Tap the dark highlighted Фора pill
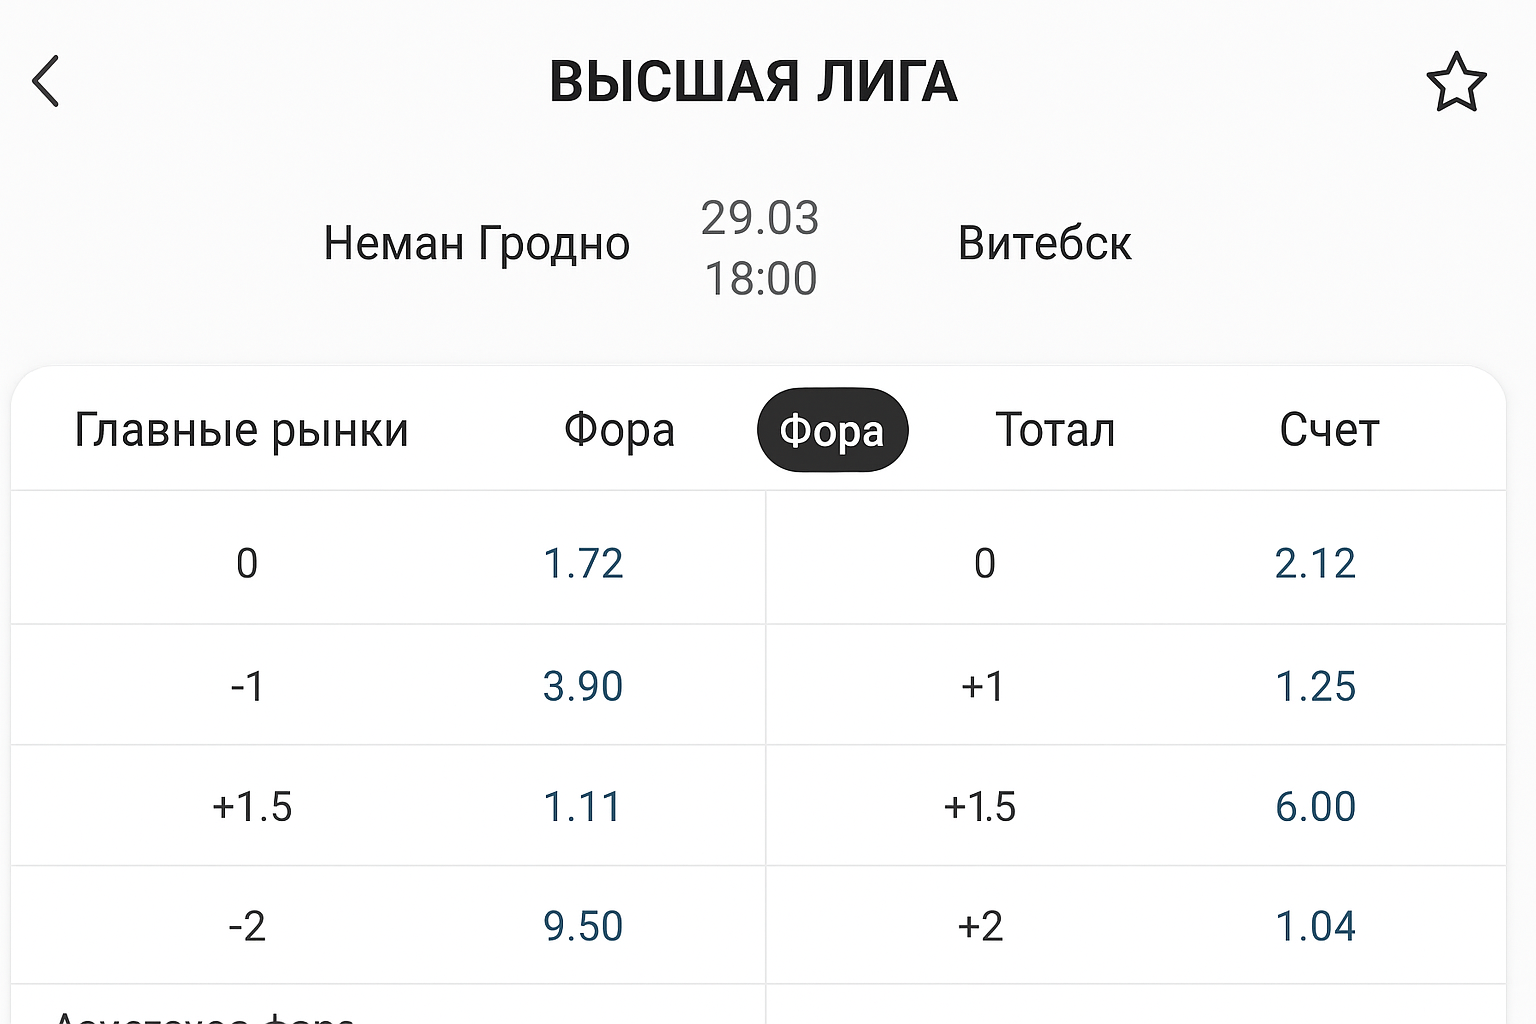 tap(832, 431)
